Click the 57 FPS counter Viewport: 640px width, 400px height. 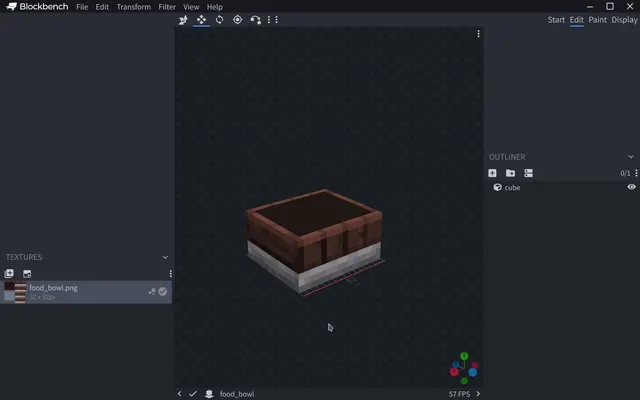point(460,394)
